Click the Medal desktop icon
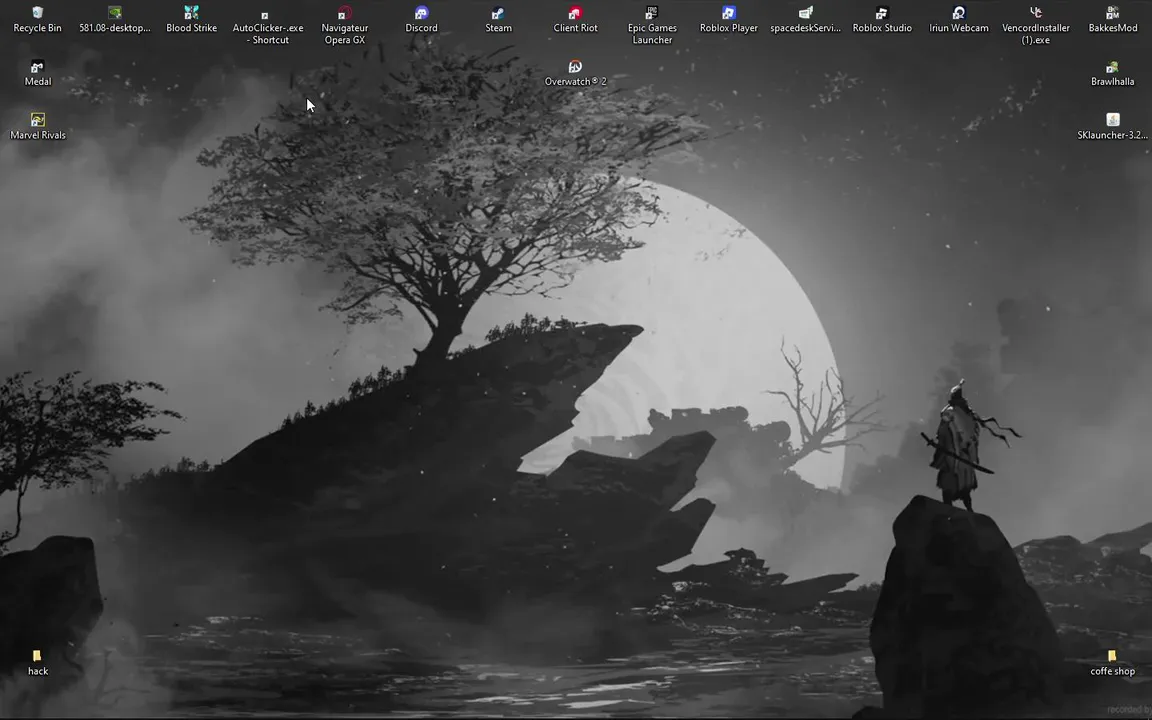The width and height of the screenshot is (1152, 720). 37,73
